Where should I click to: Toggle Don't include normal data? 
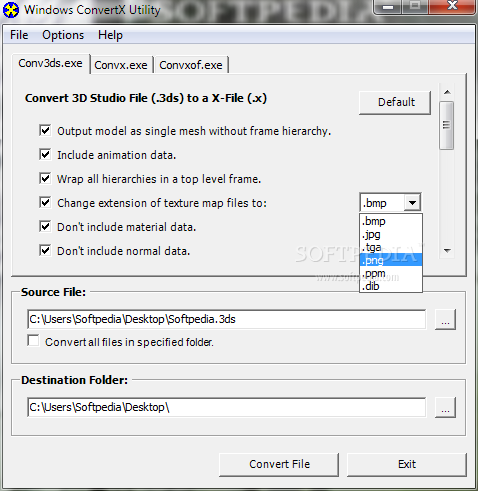(x=45, y=250)
